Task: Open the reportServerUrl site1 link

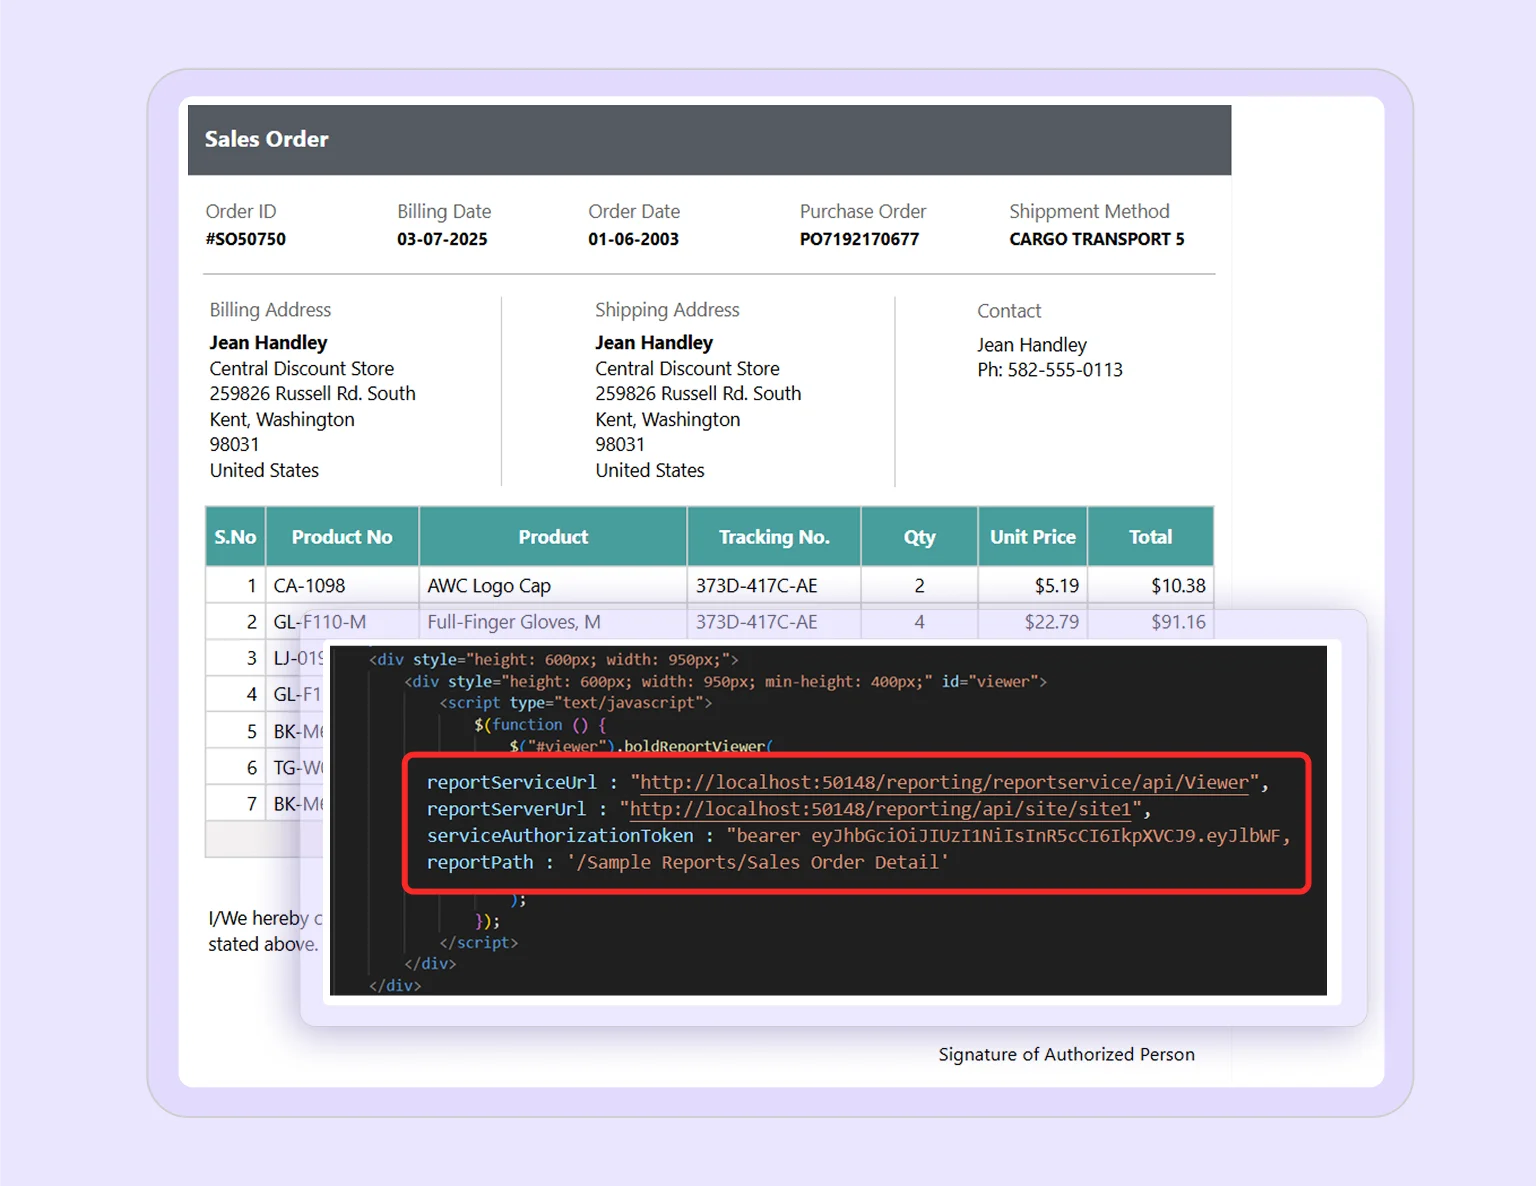Action: (x=880, y=809)
